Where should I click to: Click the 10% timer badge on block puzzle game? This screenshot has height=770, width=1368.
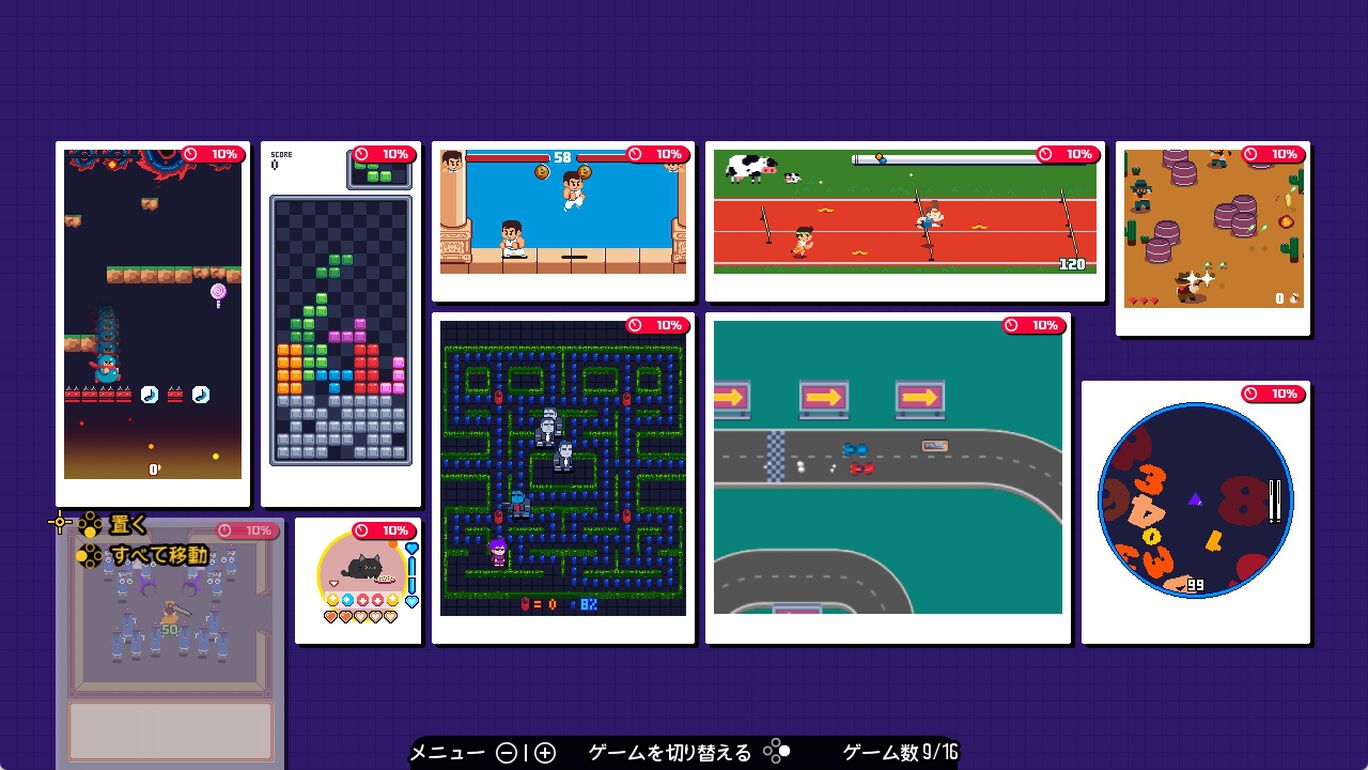coord(384,154)
